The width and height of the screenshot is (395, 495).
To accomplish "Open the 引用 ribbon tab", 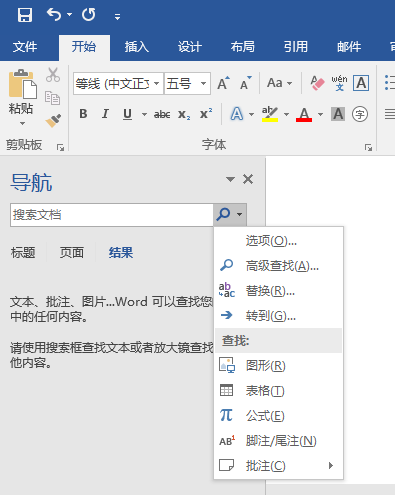I will point(296,47).
